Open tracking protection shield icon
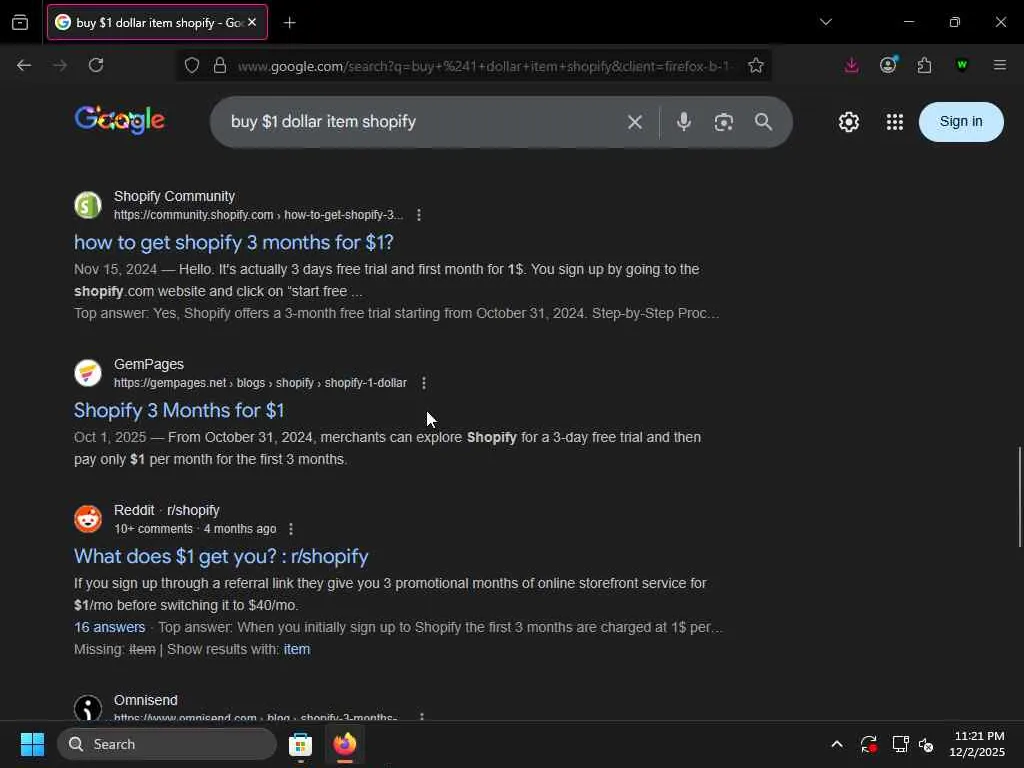 pyautogui.click(x=191, y=65)
